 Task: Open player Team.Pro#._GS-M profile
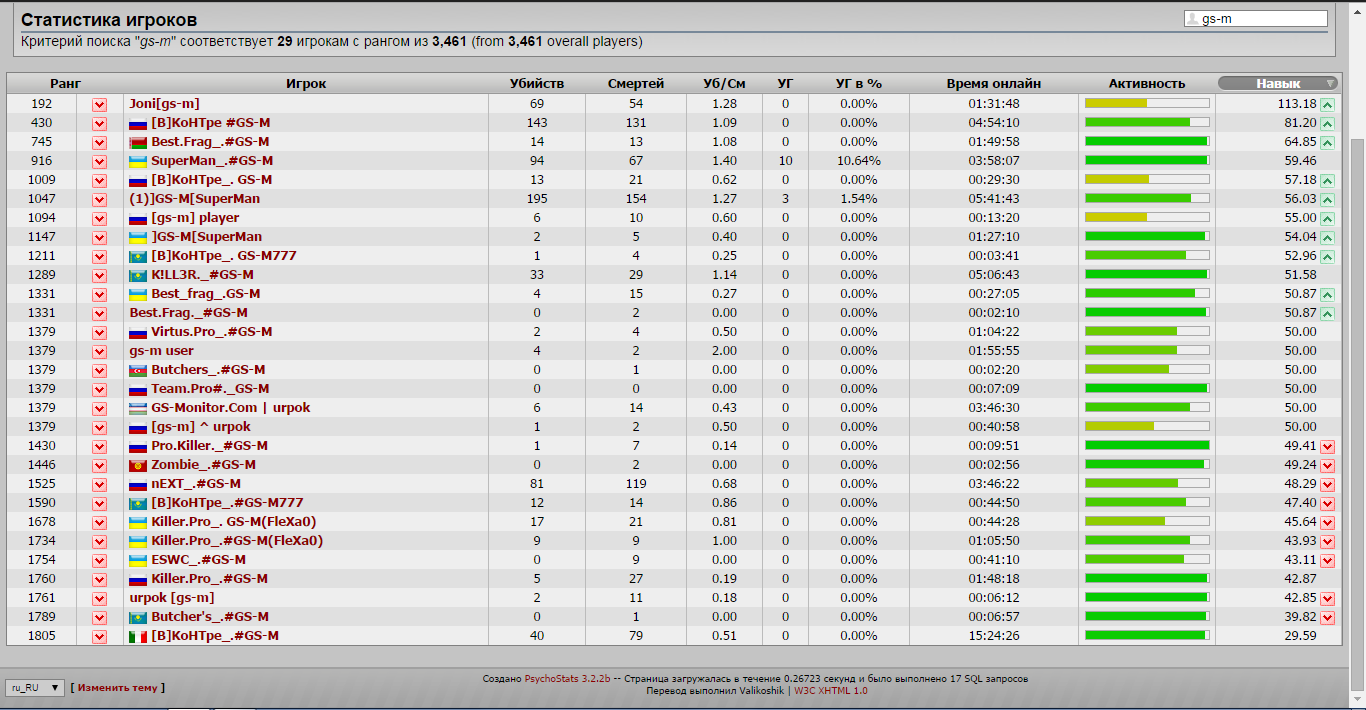(210, 389)
